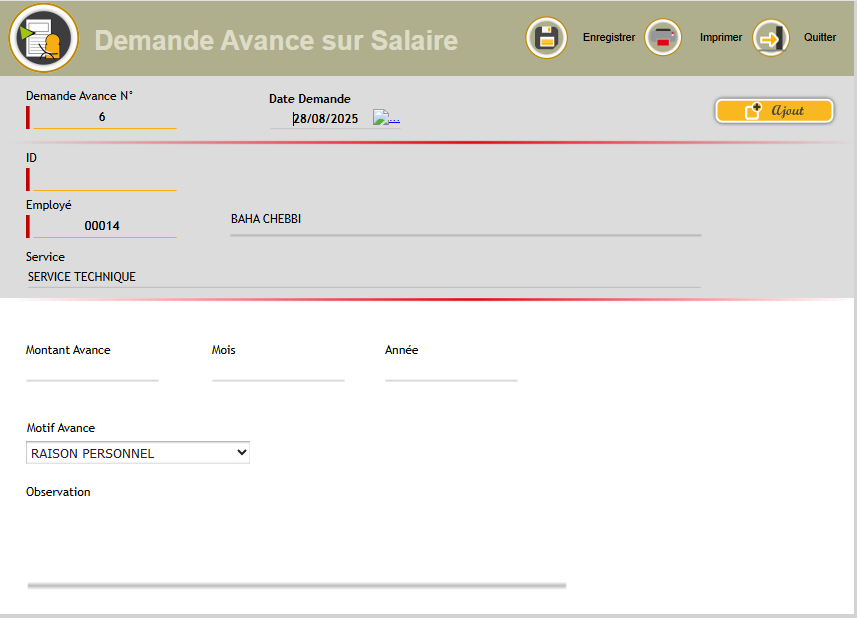This screenshot has height=618, width=857.
Task: Click the Enregistrer text label
Action: click(x=608, y=37)
